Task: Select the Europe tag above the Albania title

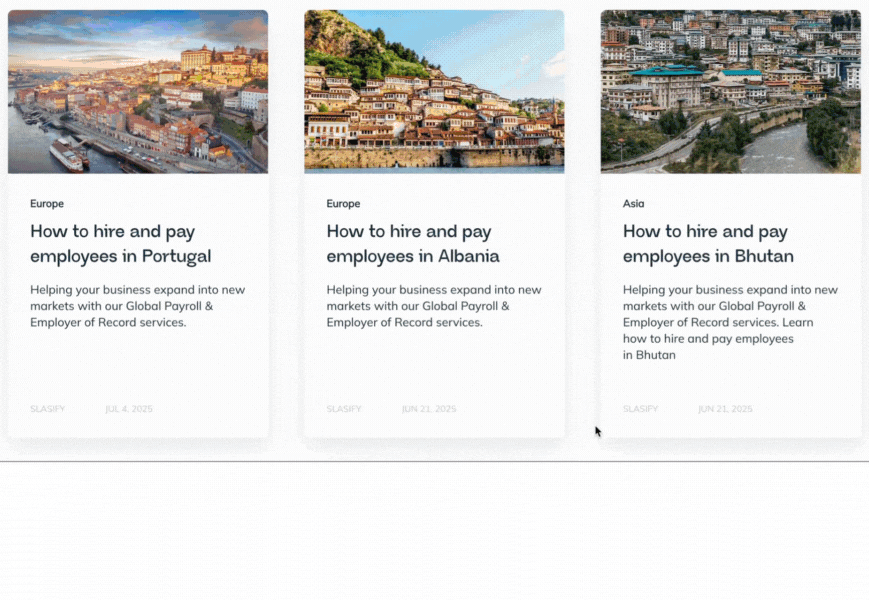Action: point(343,204)
